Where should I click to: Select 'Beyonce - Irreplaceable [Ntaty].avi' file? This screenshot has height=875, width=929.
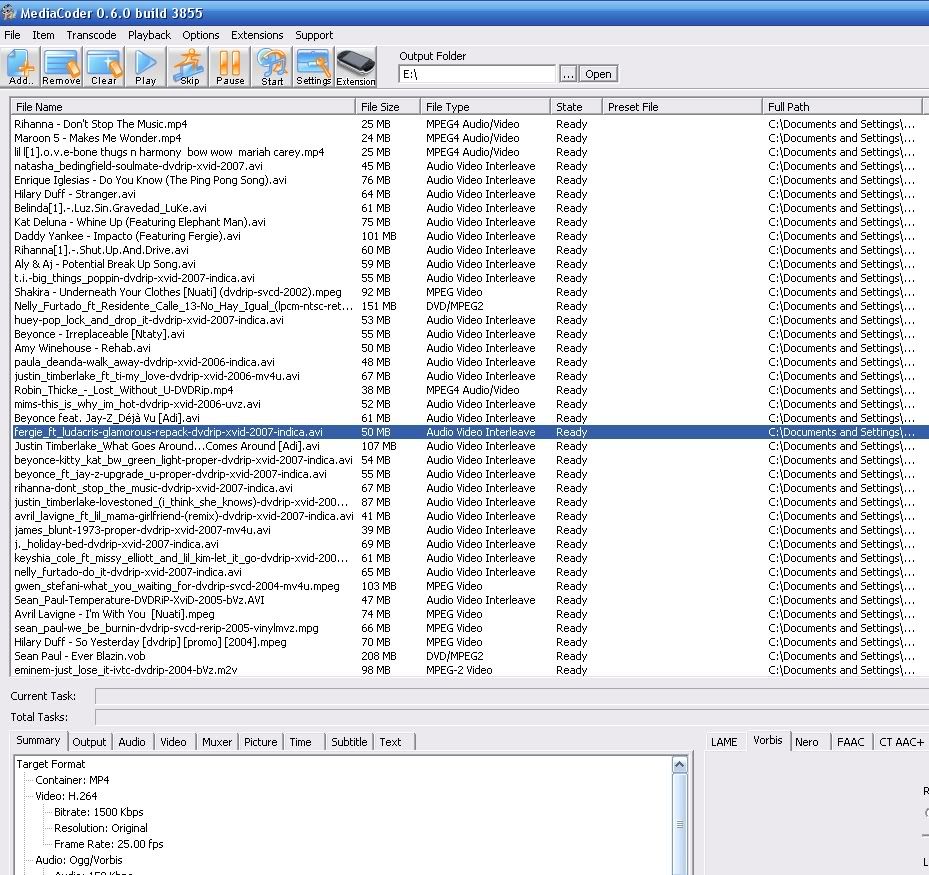(468, 334)
